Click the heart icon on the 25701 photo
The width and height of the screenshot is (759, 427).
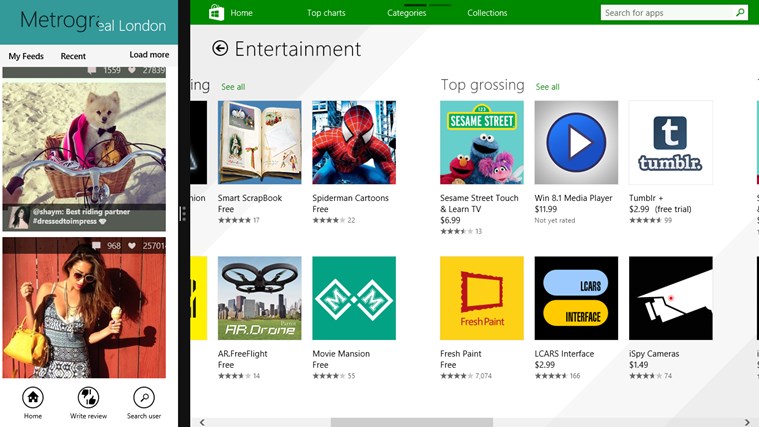132,246
